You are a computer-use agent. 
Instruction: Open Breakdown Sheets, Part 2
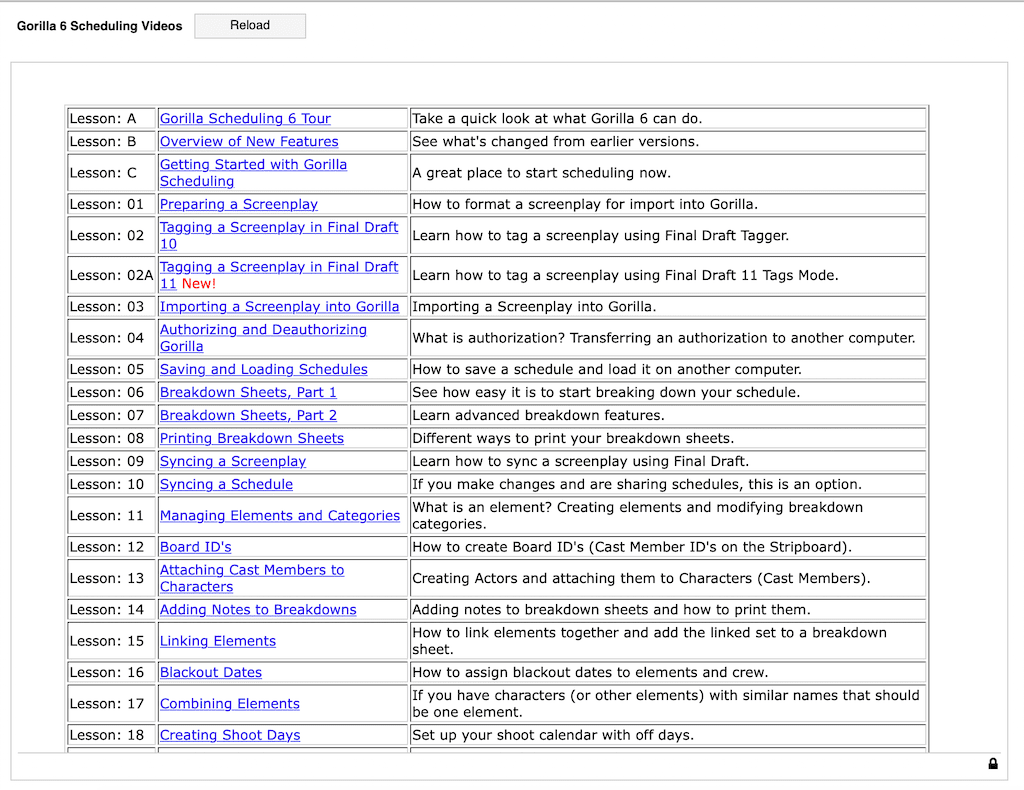point(248,415)
